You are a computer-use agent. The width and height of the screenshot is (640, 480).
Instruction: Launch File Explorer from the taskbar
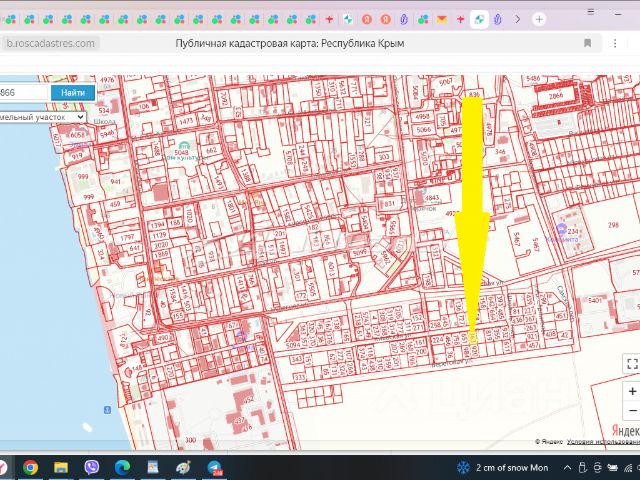[x=61, y=467]
